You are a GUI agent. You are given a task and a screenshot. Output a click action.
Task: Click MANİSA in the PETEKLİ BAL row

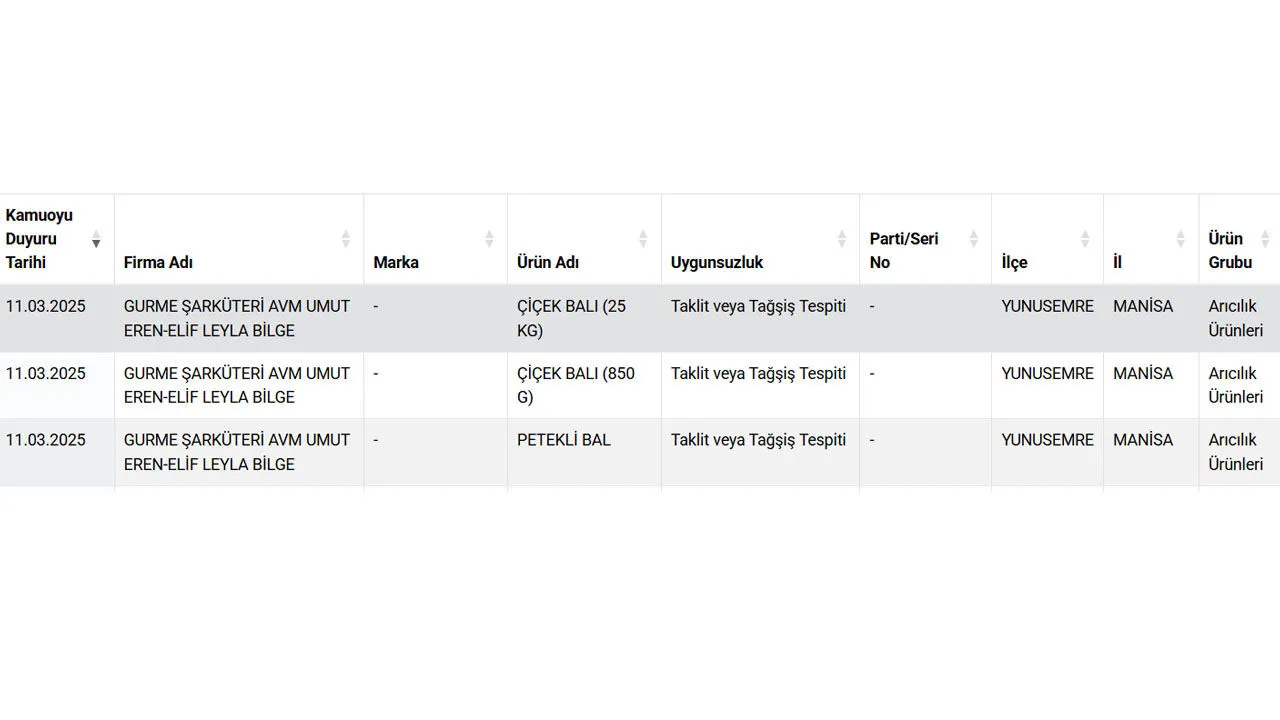pyautogui.click(x=1143, y=440)
